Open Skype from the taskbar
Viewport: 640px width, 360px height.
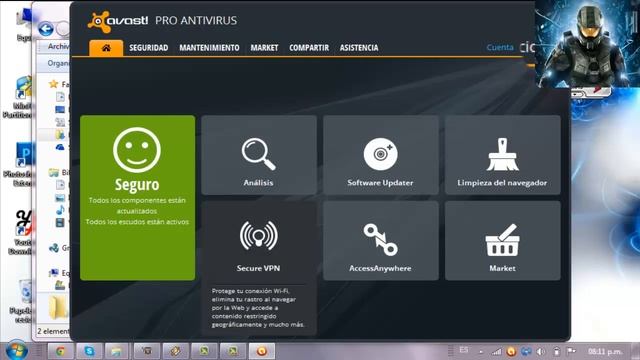click(x=89, y=351)
